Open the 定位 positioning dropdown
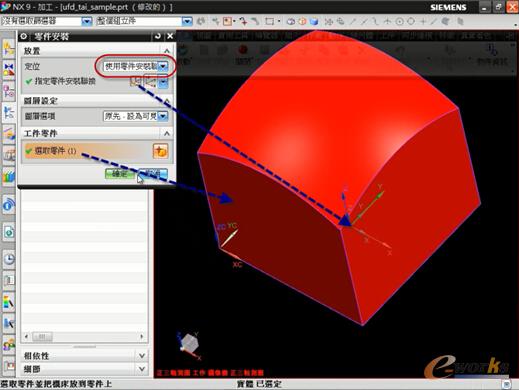Screen dimensions: 519x390 click(135, 66)
